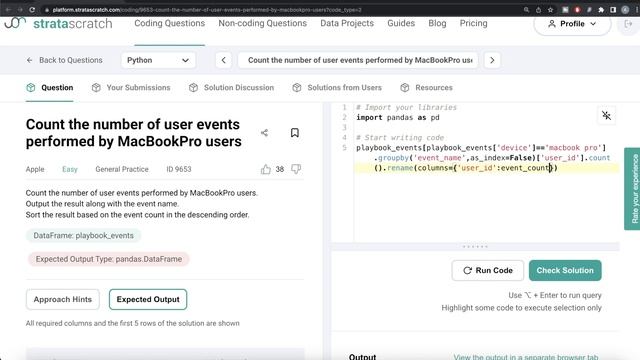
Task: Click the Apple company tag
Action: [35, 169]
